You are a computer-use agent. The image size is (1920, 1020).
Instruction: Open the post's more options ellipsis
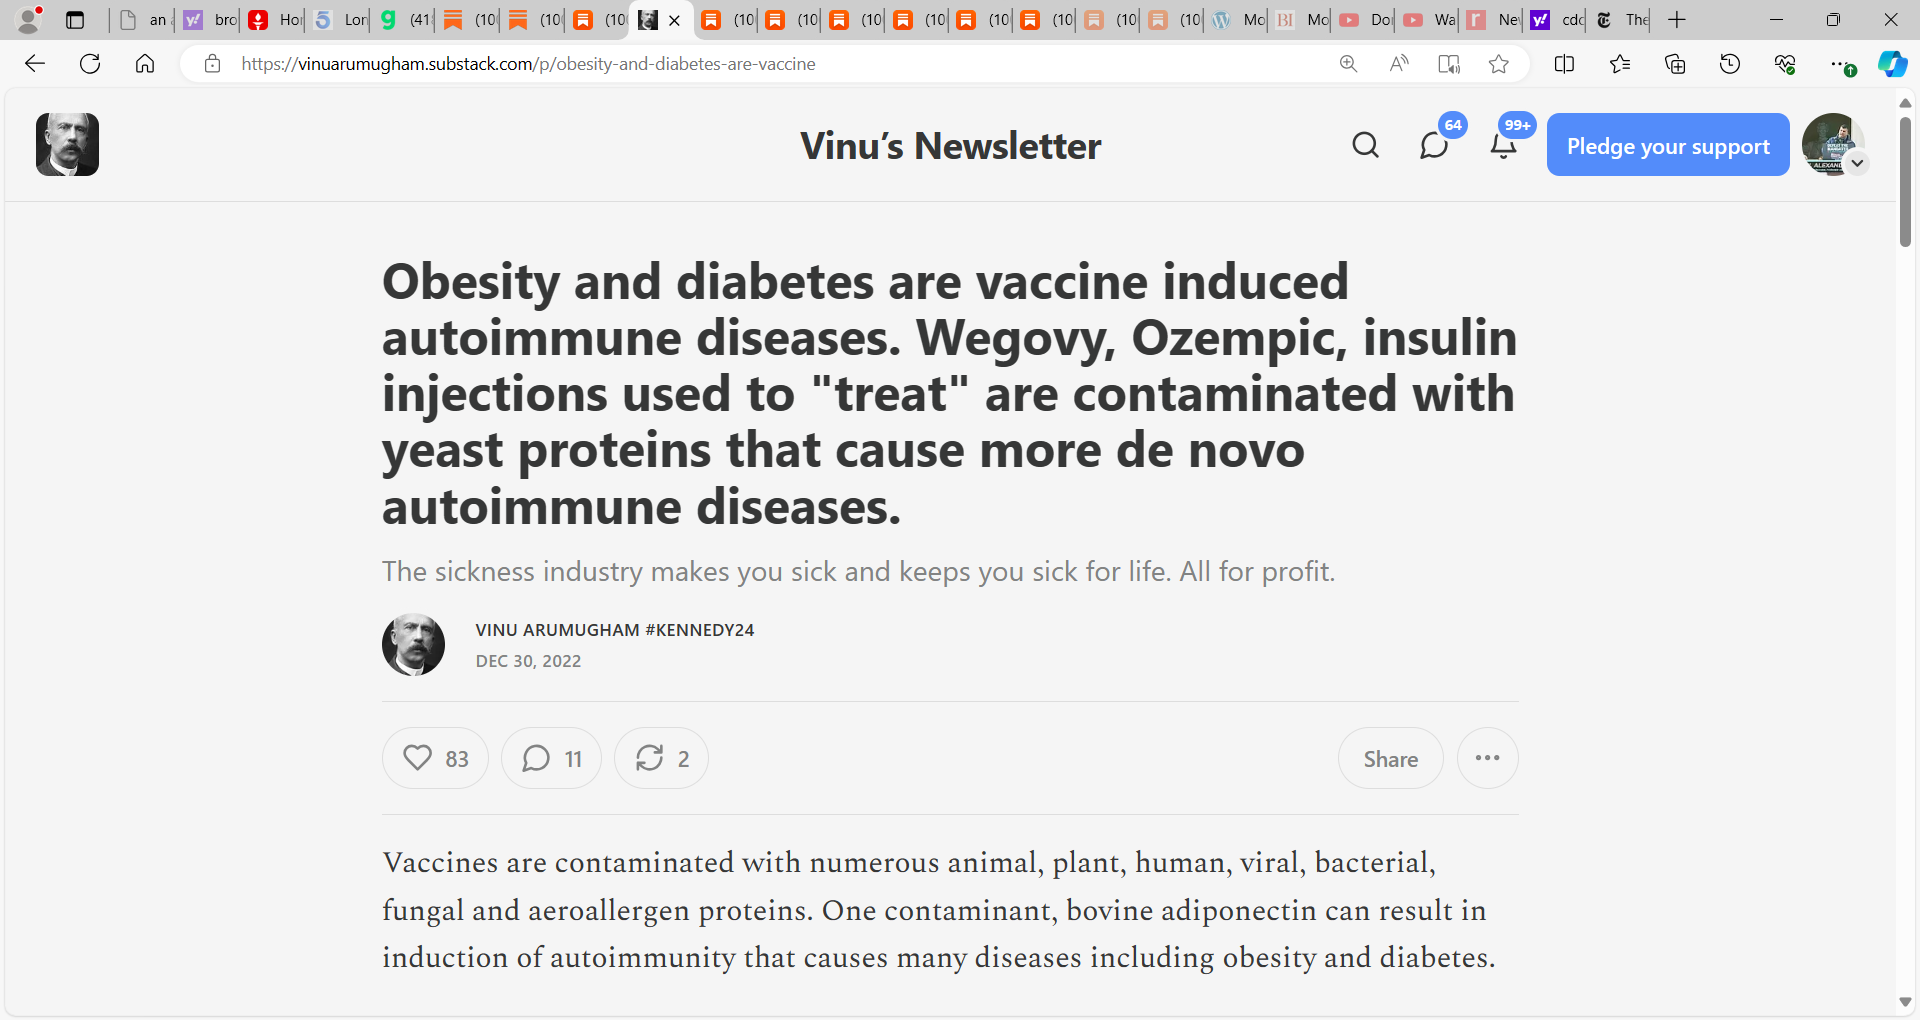coord(1487,758)
